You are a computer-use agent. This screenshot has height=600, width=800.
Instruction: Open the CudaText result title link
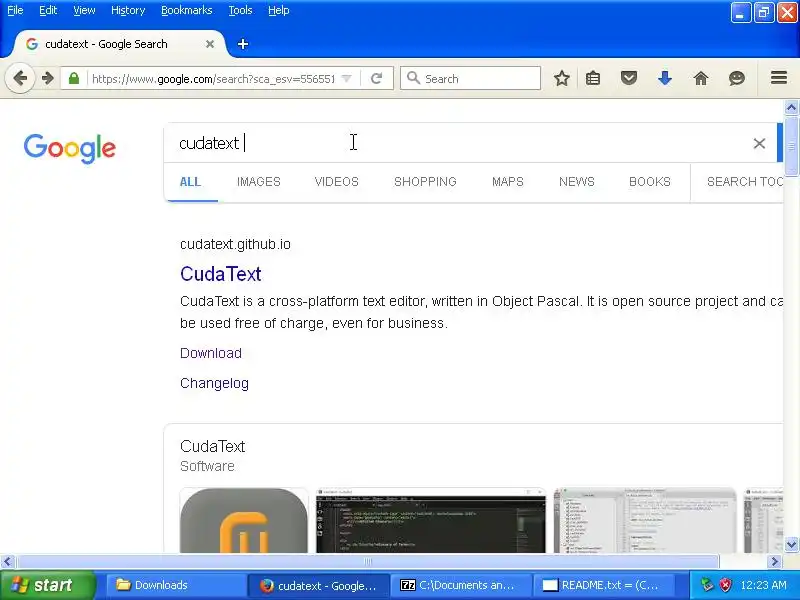pos(220,274)
